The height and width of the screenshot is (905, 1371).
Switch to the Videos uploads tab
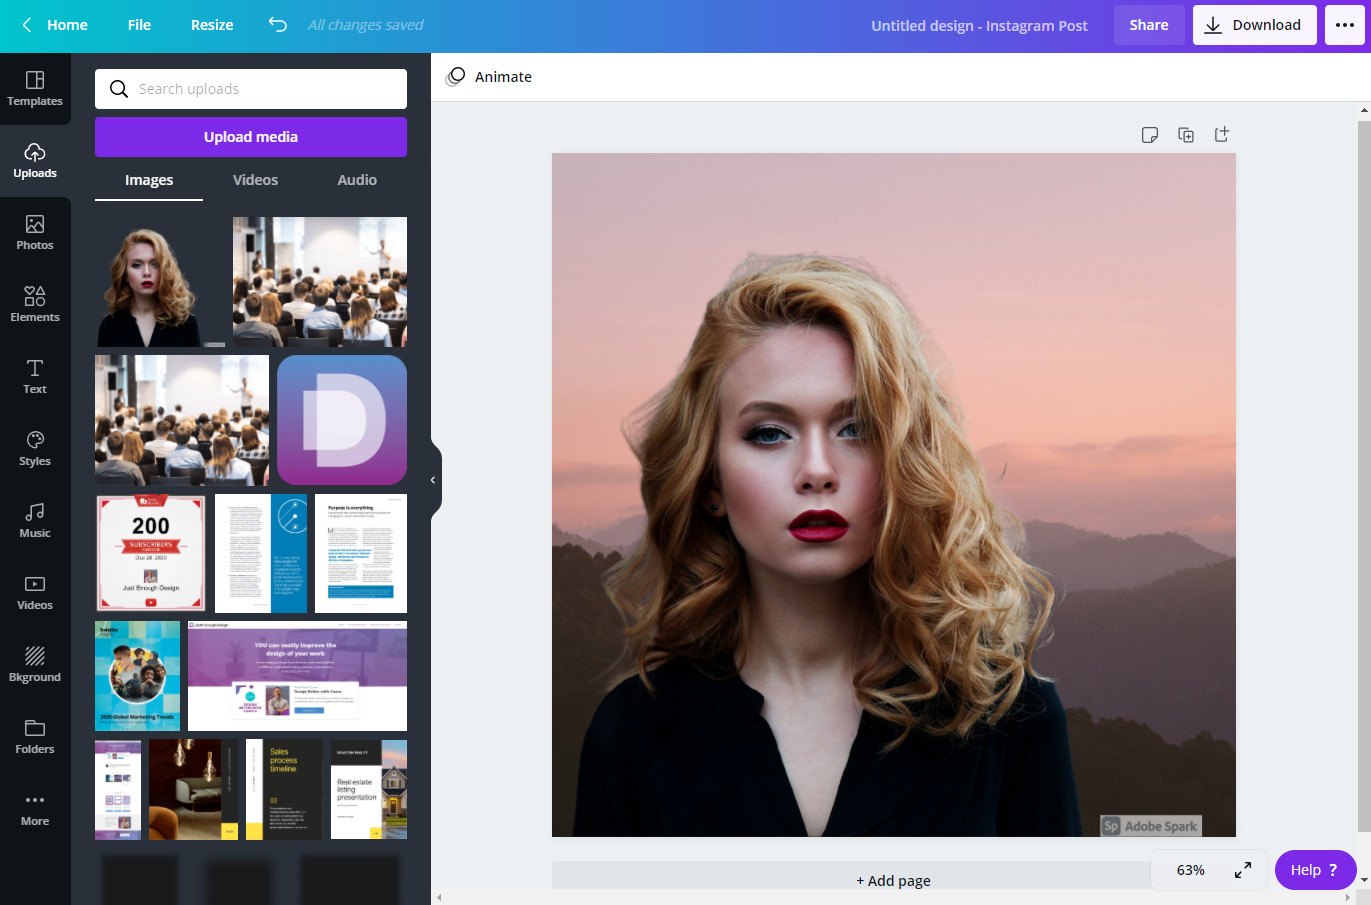[x=255, y=180]
